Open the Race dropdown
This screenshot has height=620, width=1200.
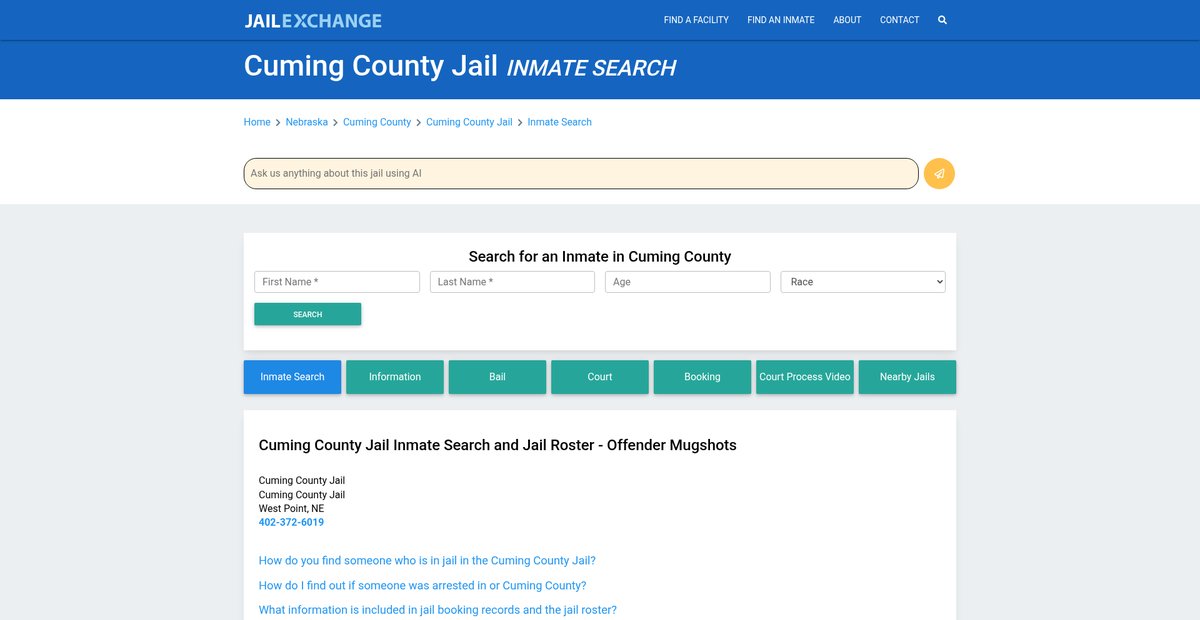862,282
